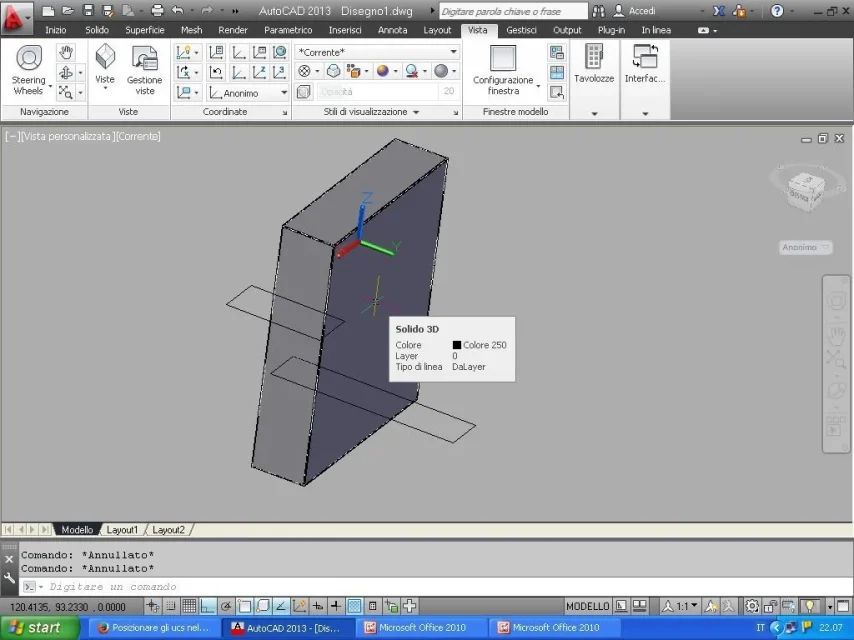Click the gray sphere lighting icon
The height and width of the screenshot is (640, 854).
click(441, 71)
